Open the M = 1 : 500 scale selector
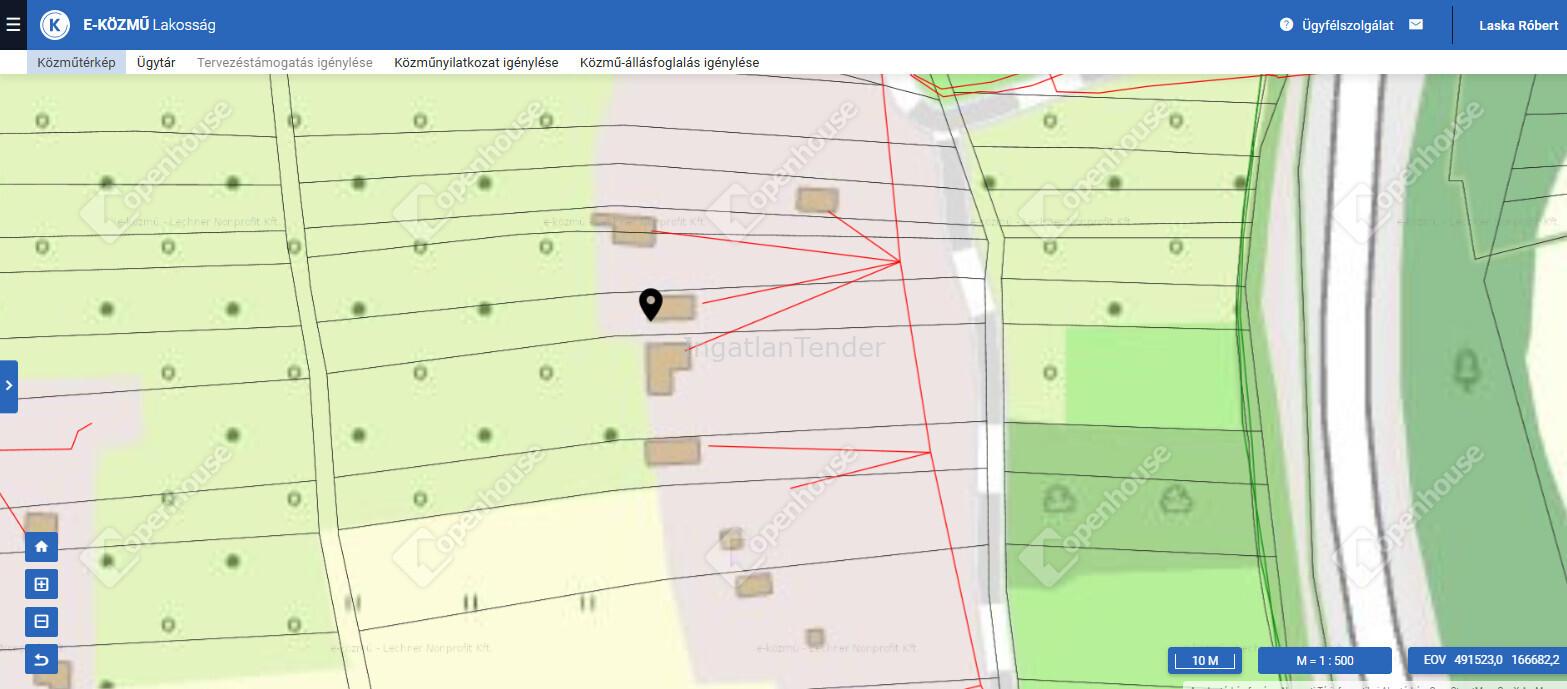The width and height of the screenshot is (1567, 689). [x=1324, y=661]
